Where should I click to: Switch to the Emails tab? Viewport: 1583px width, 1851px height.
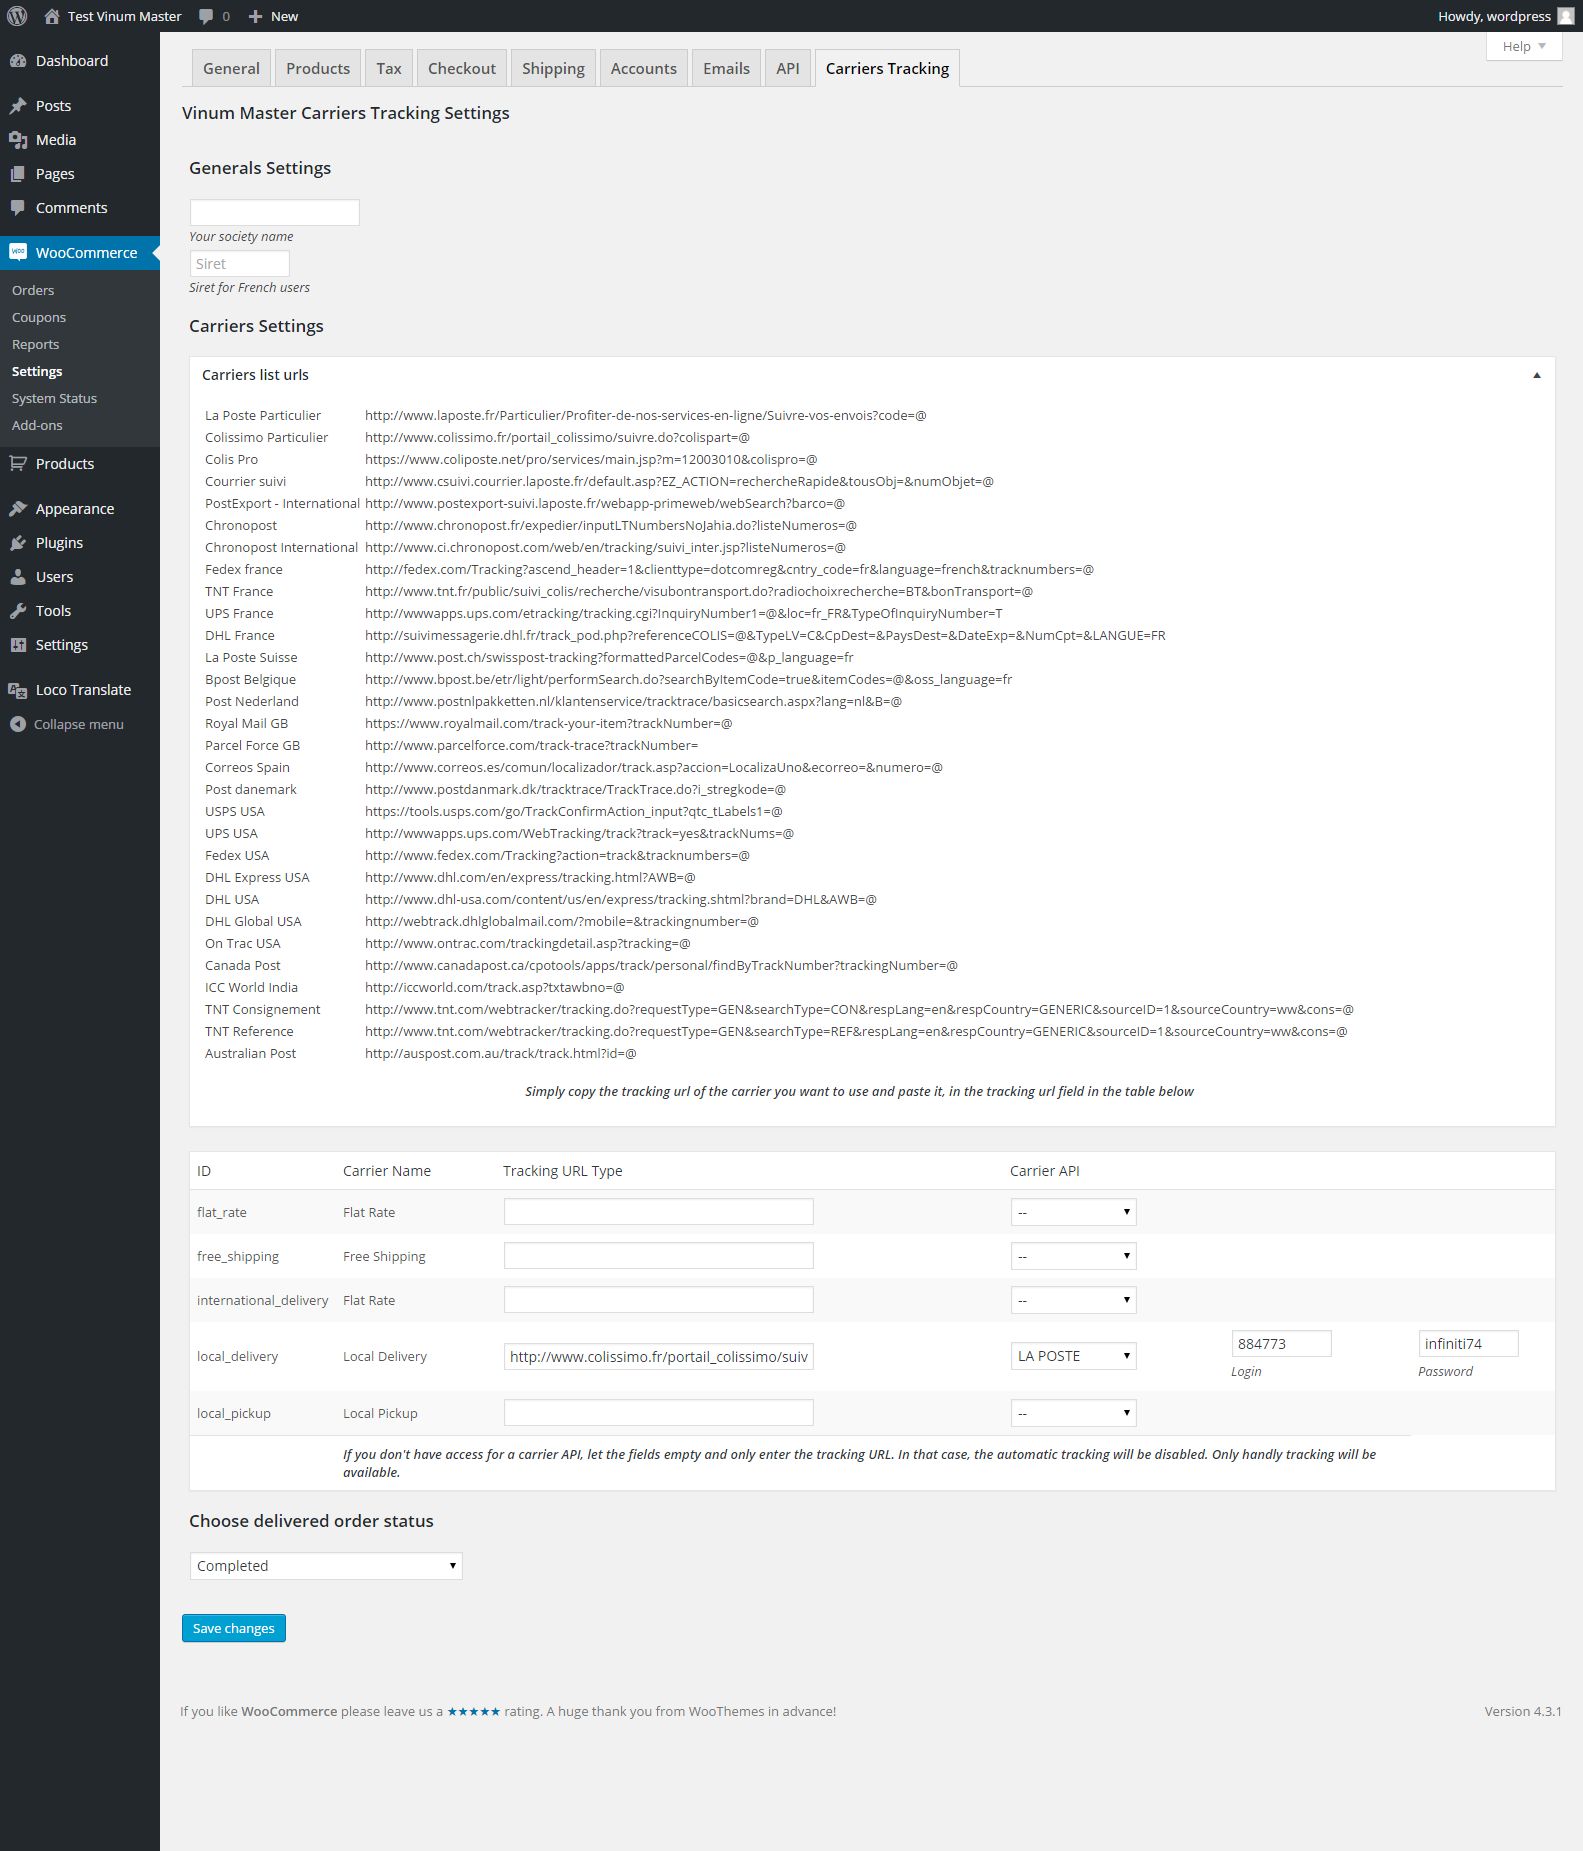[x=726, y=68]
